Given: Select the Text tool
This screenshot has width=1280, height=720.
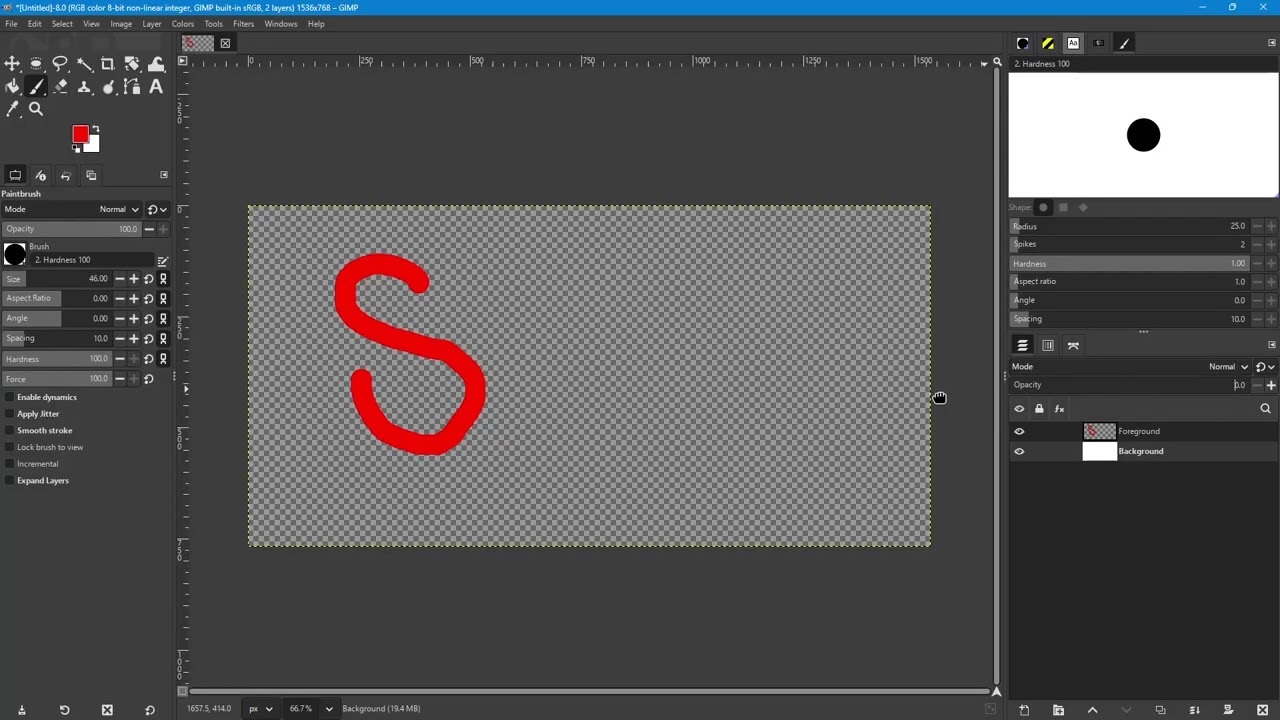Looking at the screenshot, I should tap(156, 87).
